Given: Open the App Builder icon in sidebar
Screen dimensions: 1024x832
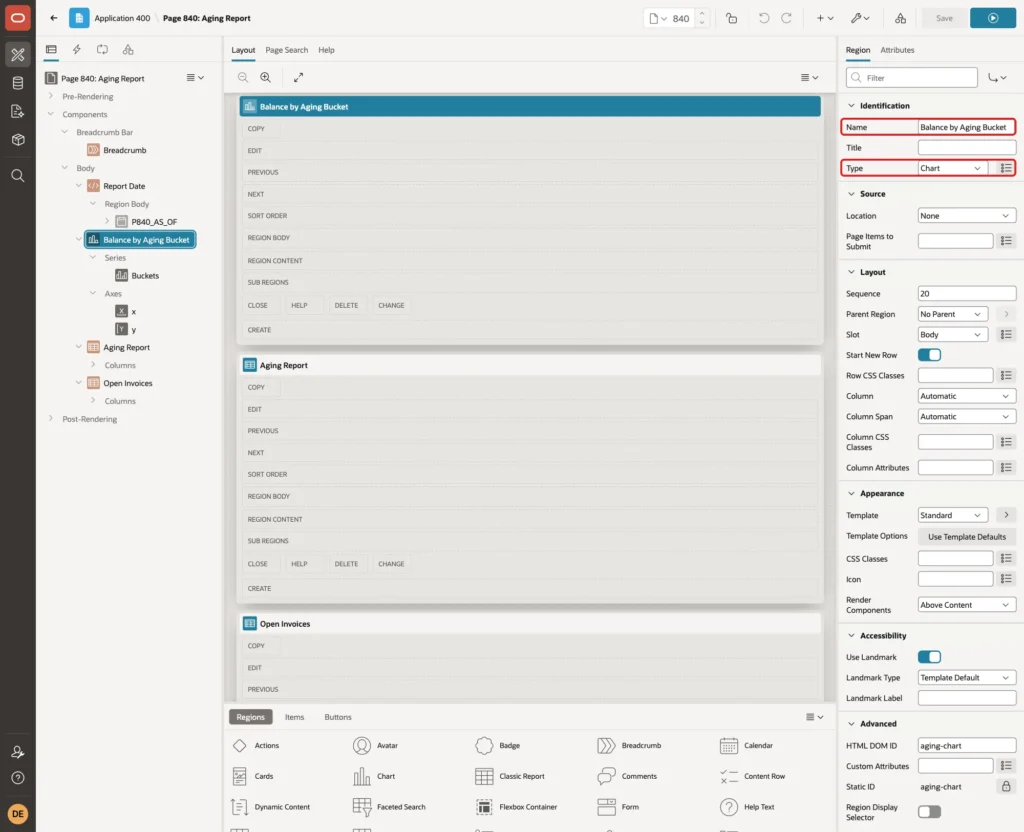Looking at the screenshot, I should (18, 55).
